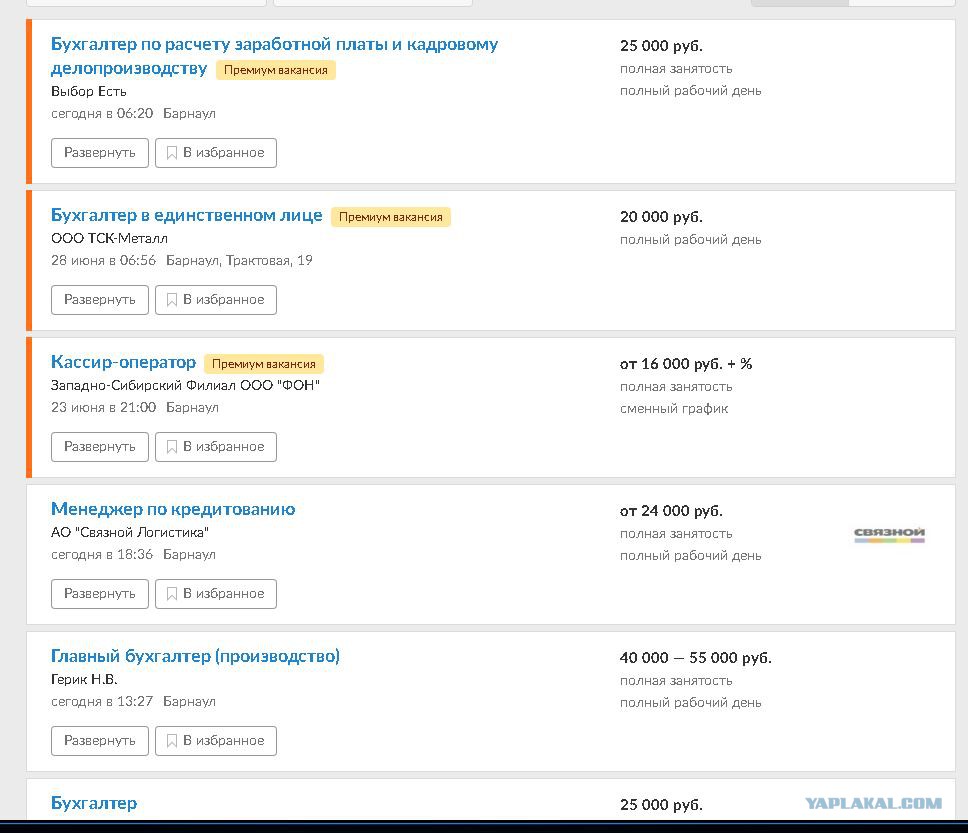Open the bottom Бухгалтер vacancy link
Screen dimensions: 968x833
(94, 803)
